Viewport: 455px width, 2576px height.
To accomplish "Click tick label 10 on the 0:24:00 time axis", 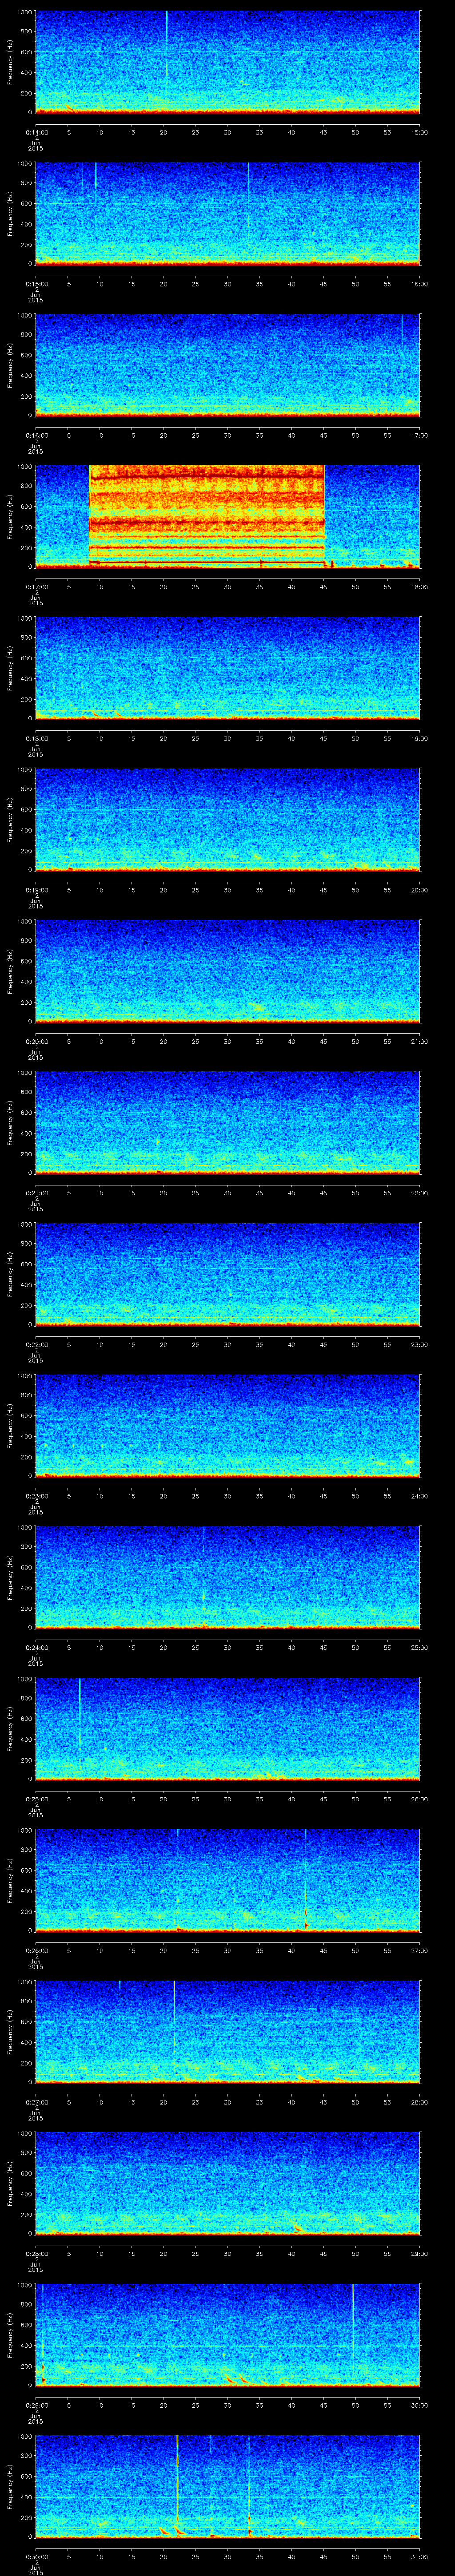I will point(99,1647).
